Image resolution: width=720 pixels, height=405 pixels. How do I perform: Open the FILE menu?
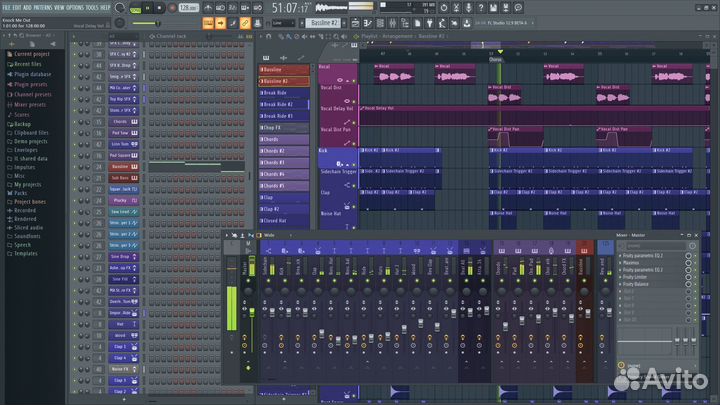[x=6, y=7]
